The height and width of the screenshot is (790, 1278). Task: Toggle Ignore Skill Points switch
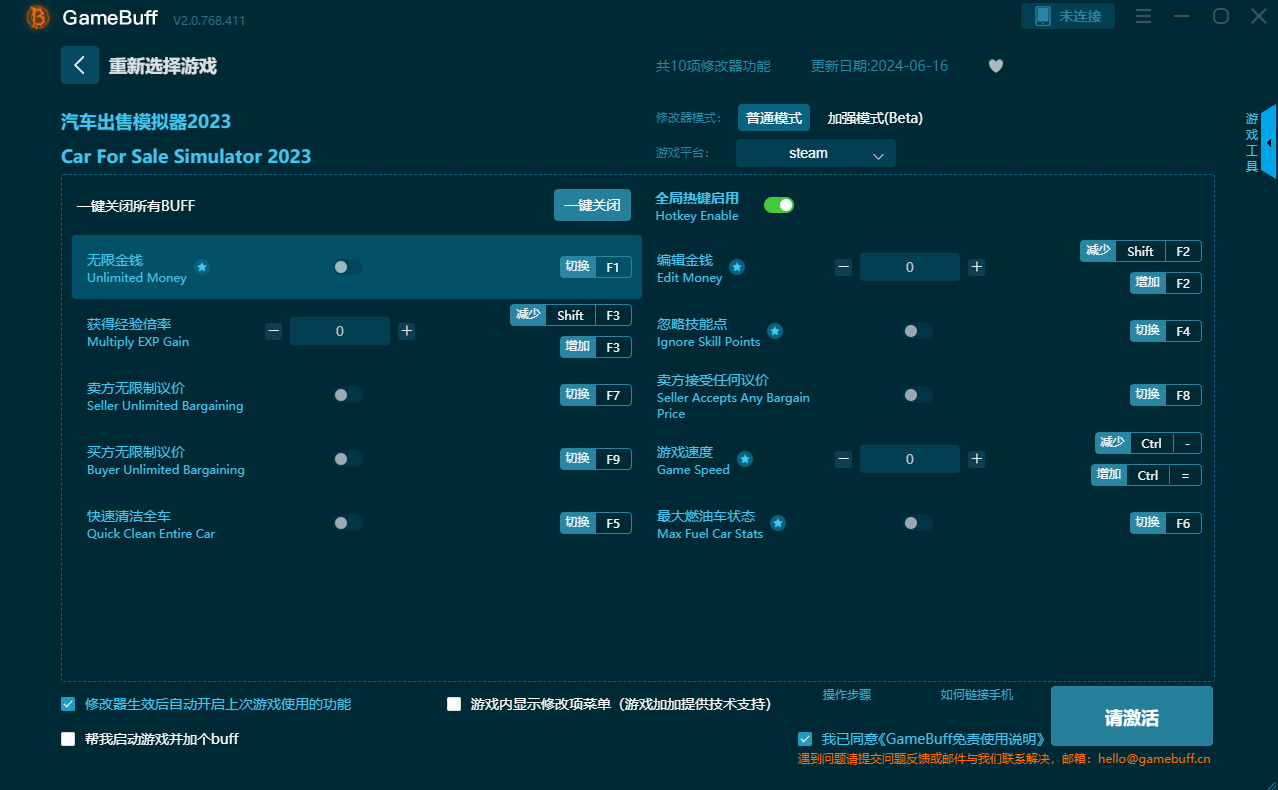918,331
